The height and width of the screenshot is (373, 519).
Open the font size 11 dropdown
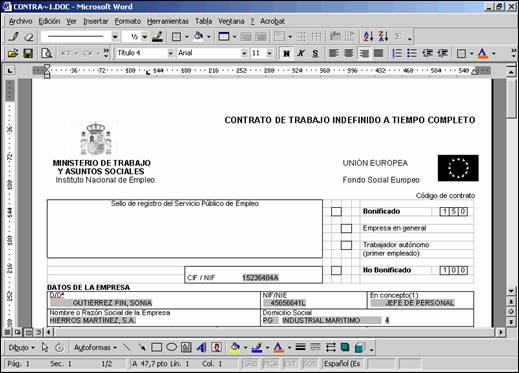coord(269,53)
